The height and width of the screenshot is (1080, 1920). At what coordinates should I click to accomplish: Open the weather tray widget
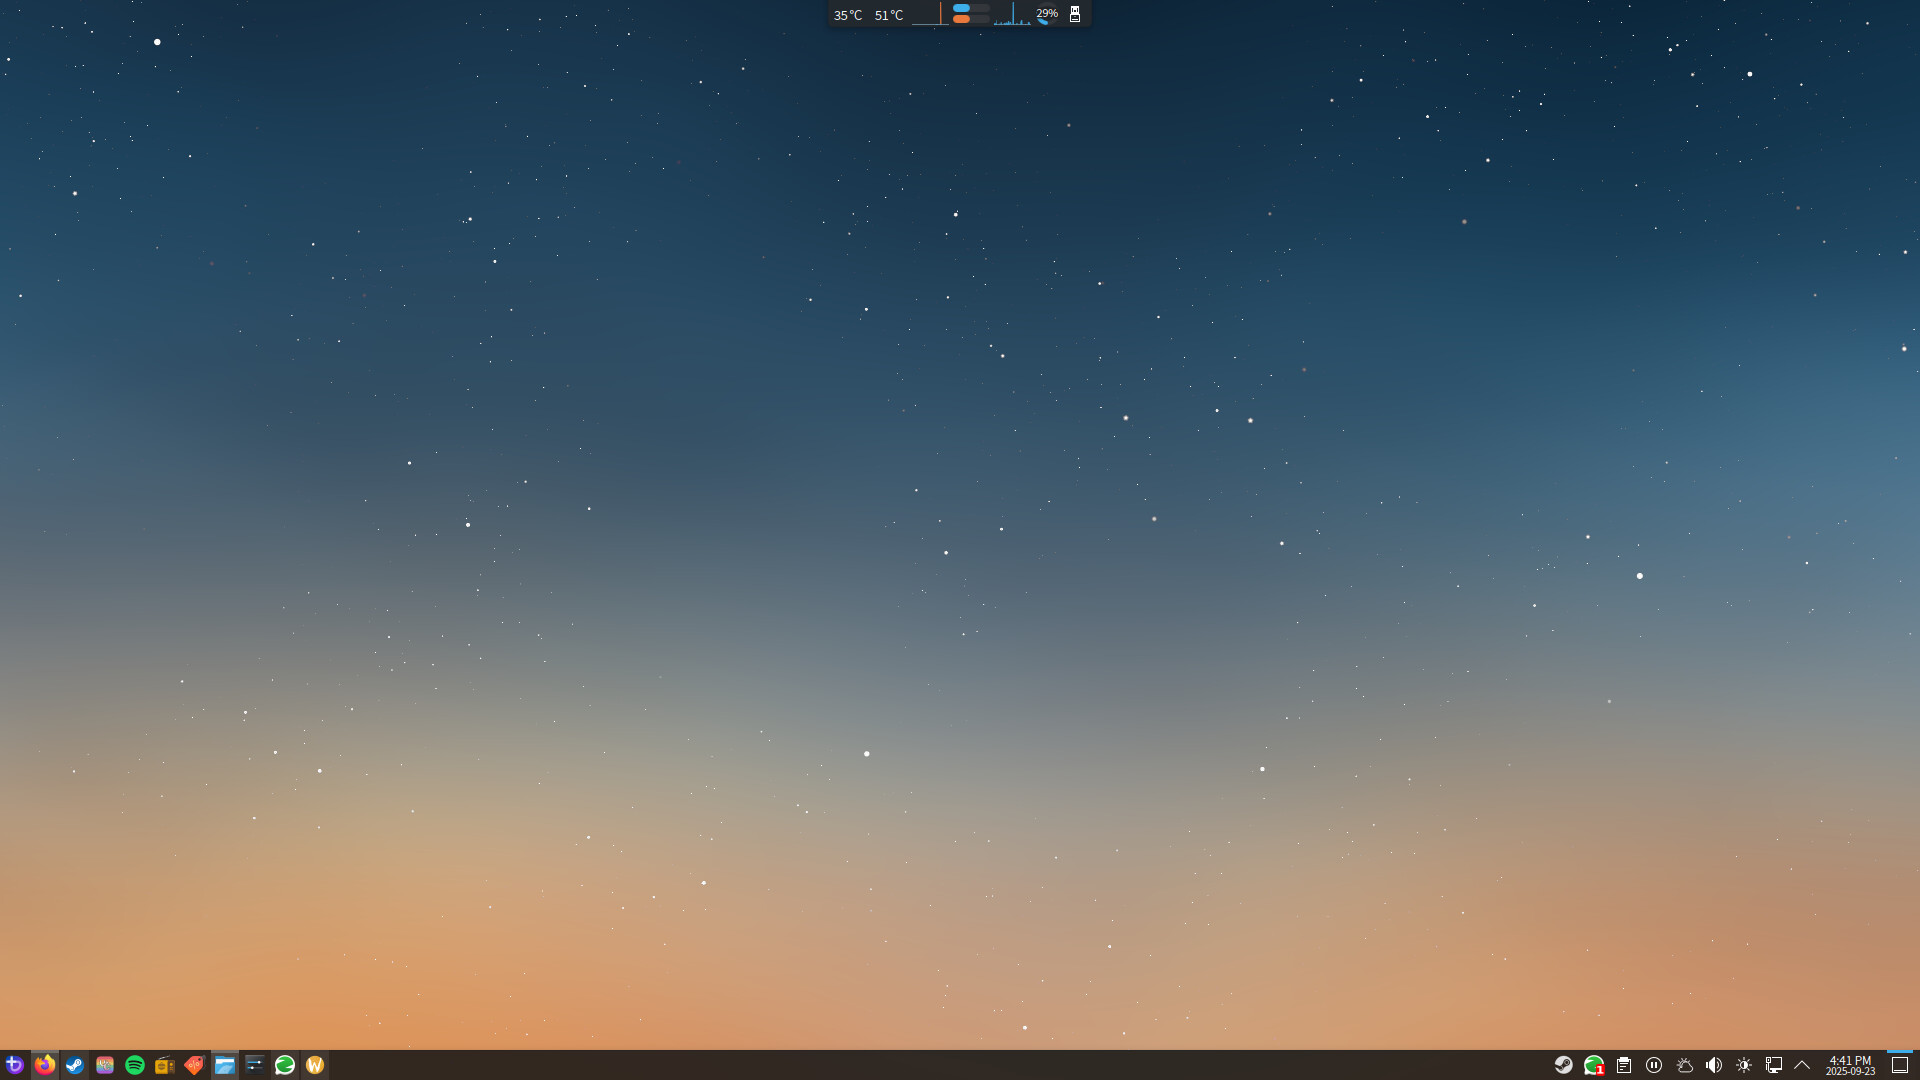tap(1684, 1065)
